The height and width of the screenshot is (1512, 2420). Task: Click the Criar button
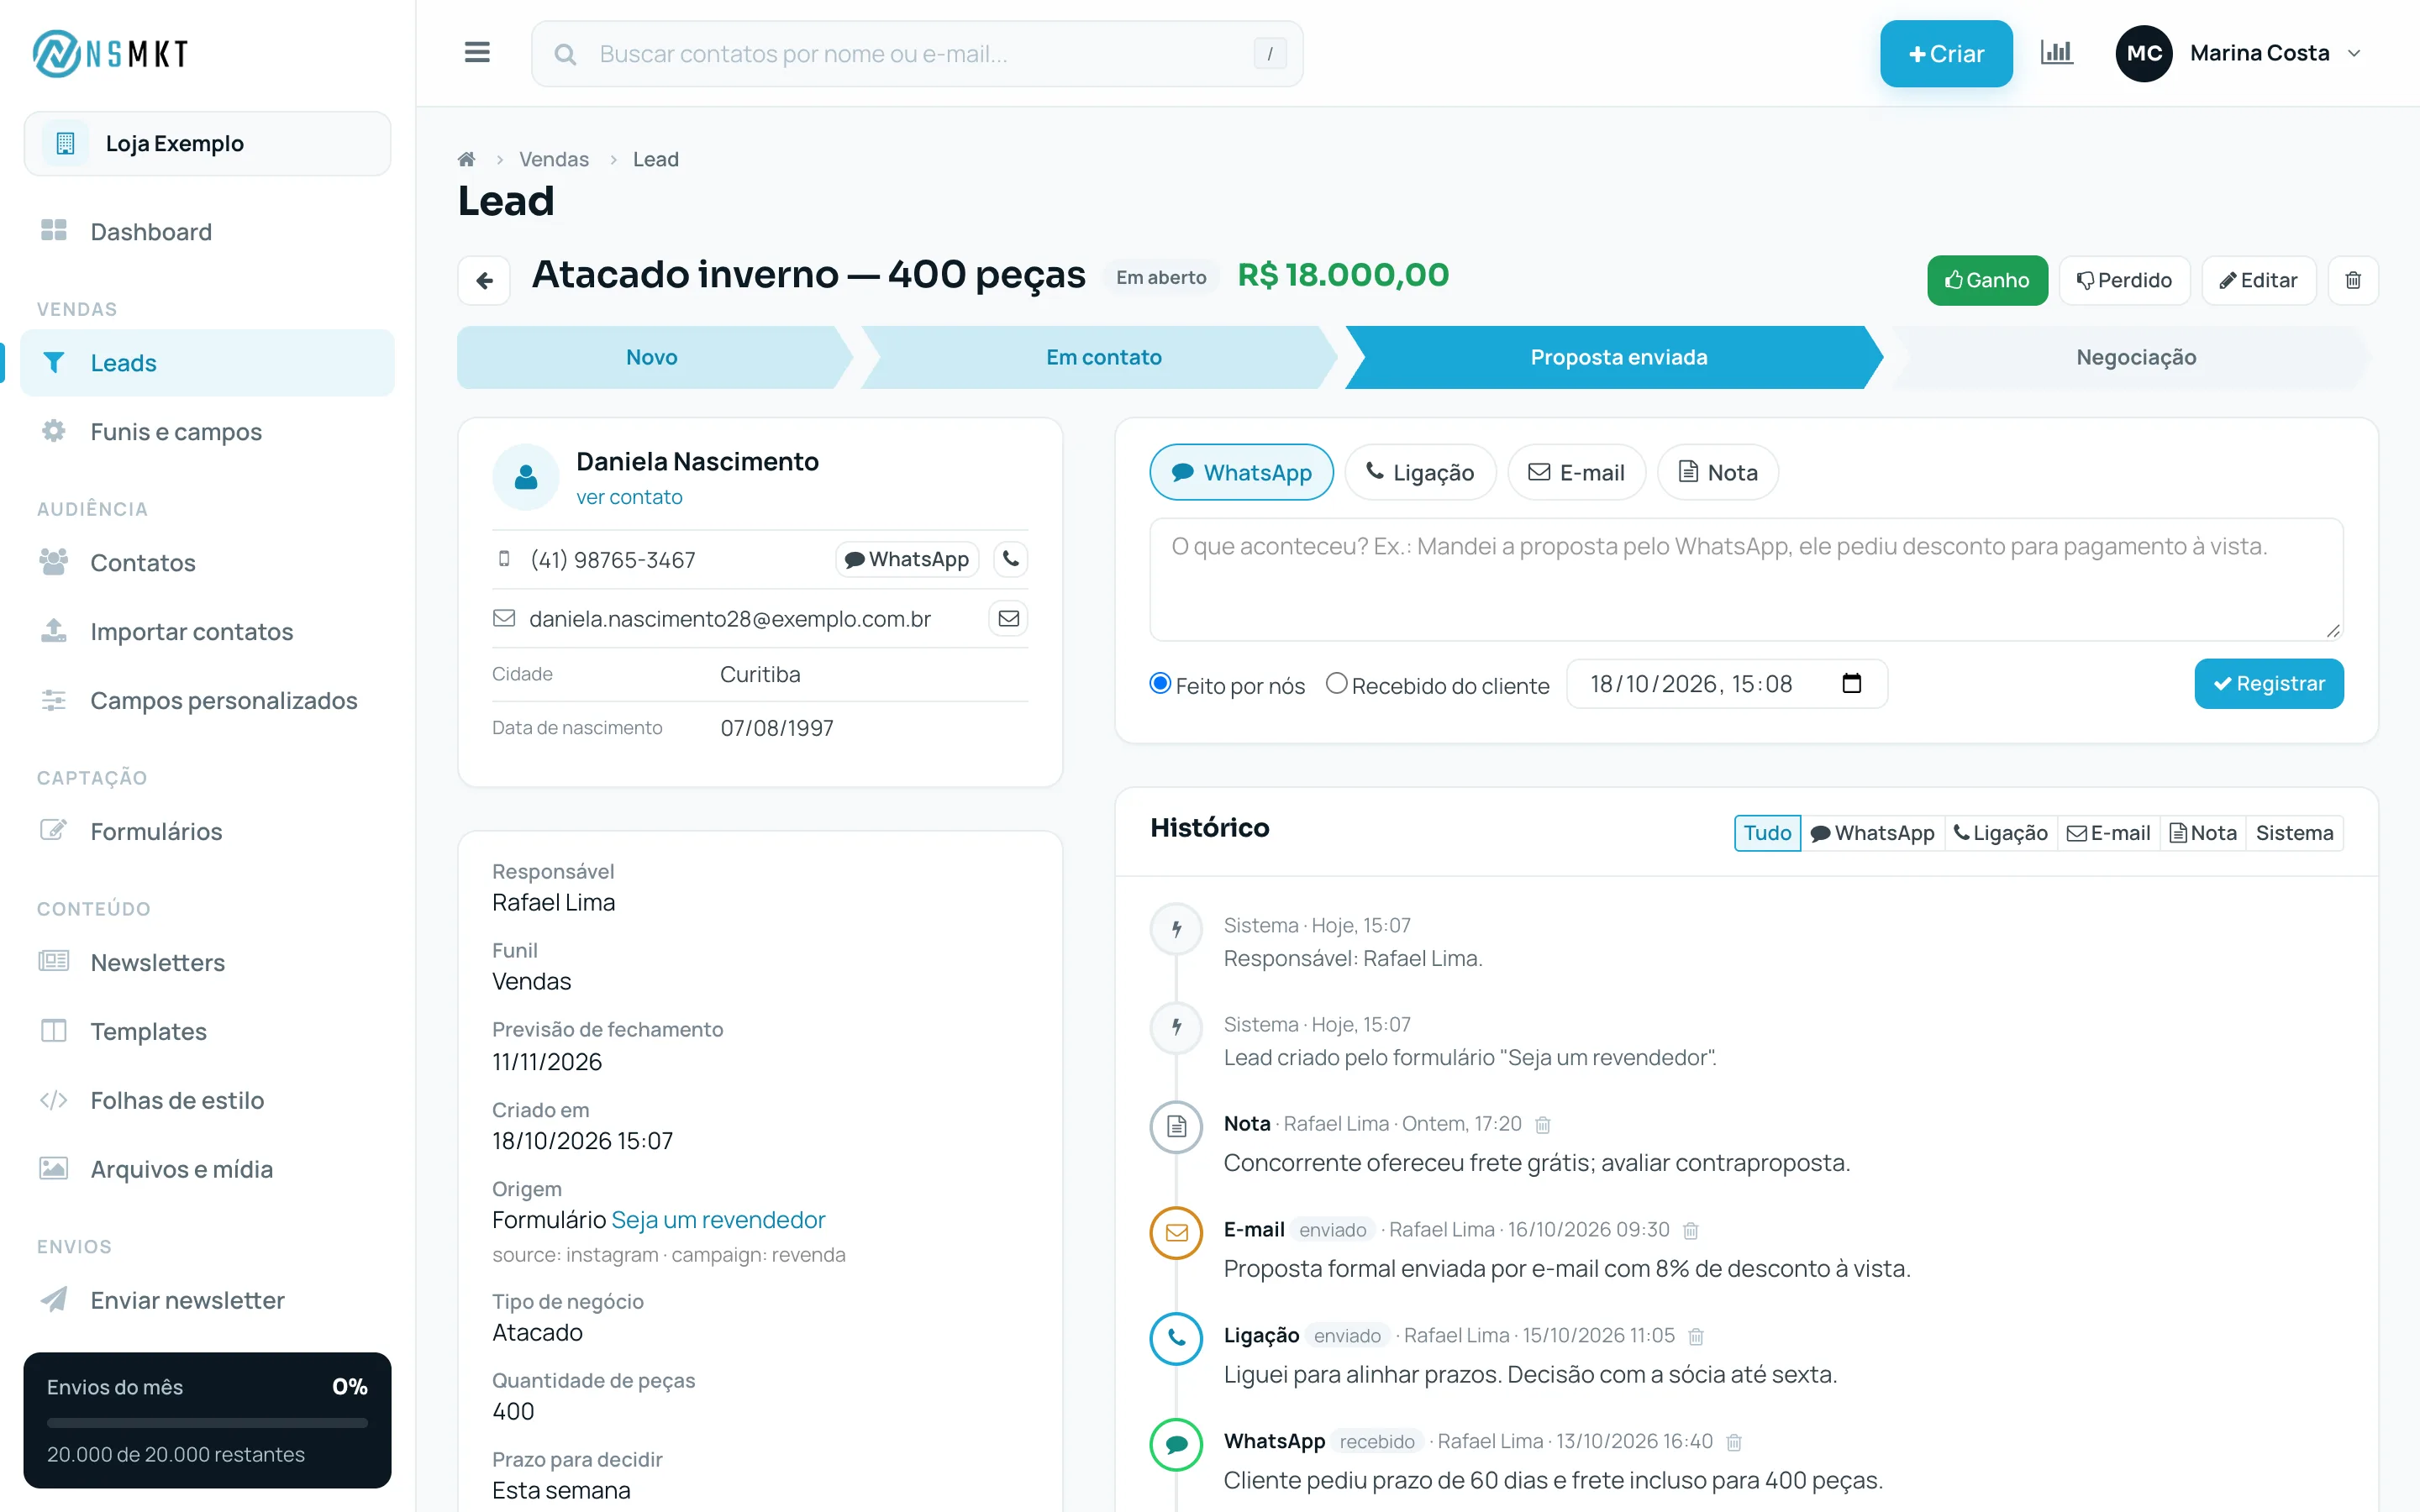pyautogui.click(x=1945, y=53)
